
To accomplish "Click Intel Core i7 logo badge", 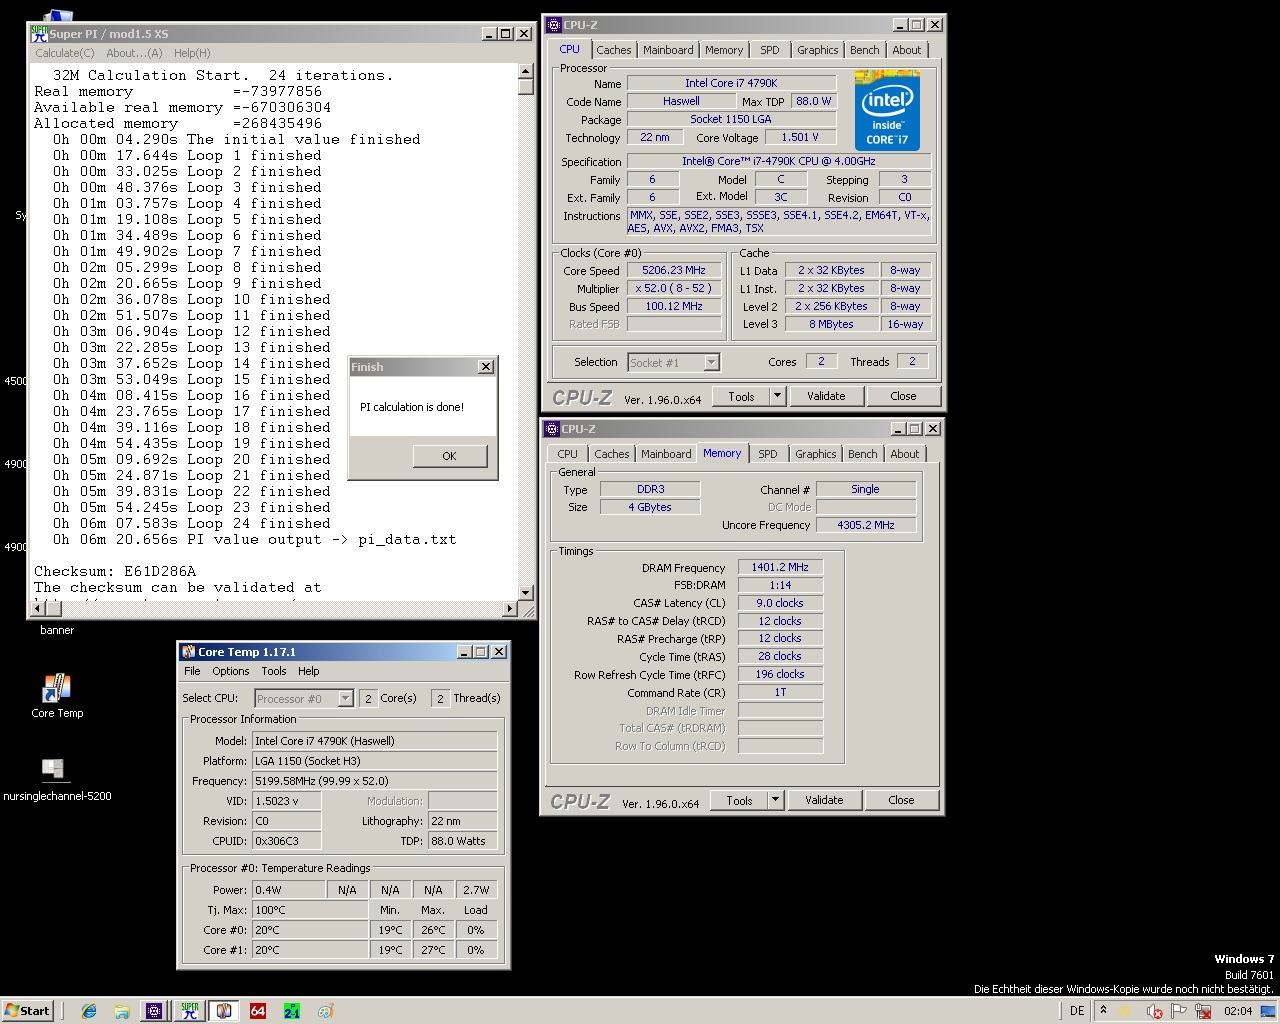I will (x=887, y=110).
